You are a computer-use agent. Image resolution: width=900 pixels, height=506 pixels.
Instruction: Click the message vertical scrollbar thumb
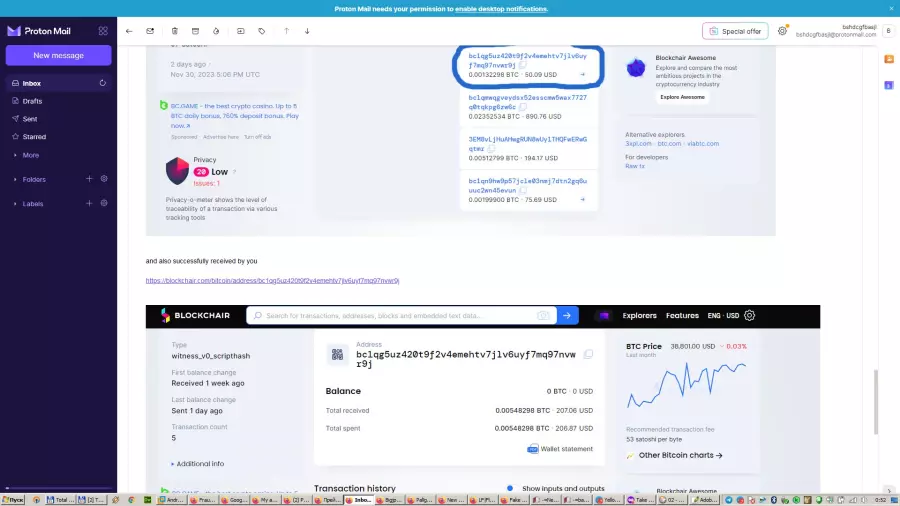875,402
